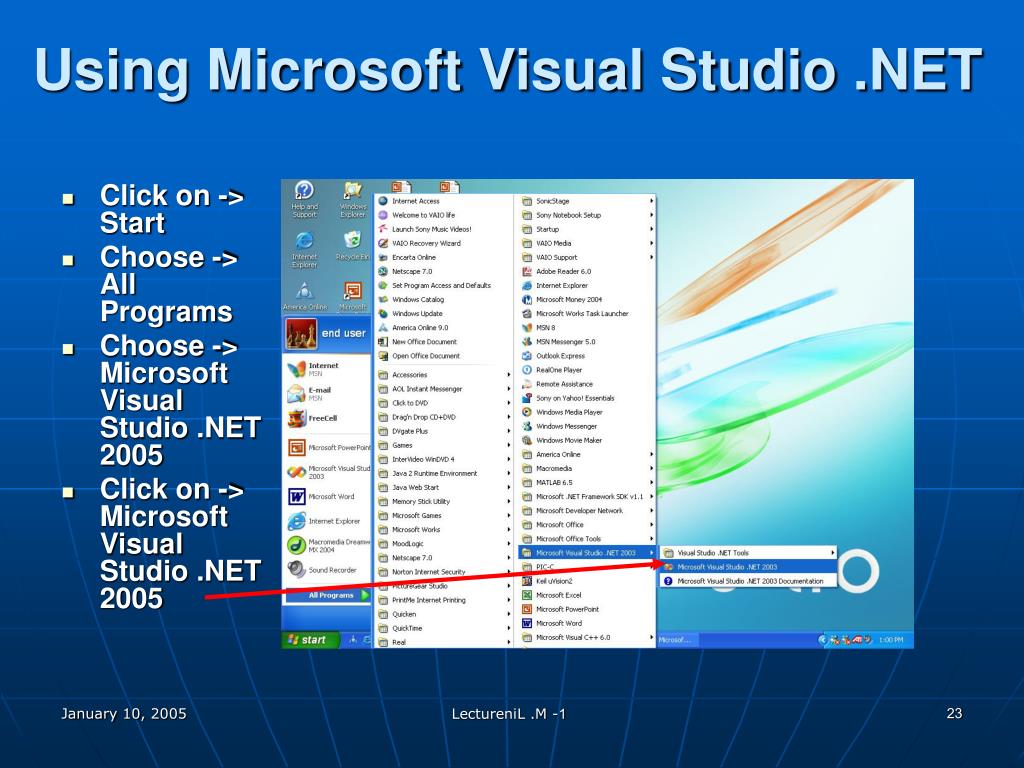
Task: Expand the Macromedia folder
Action: [587, 468]
